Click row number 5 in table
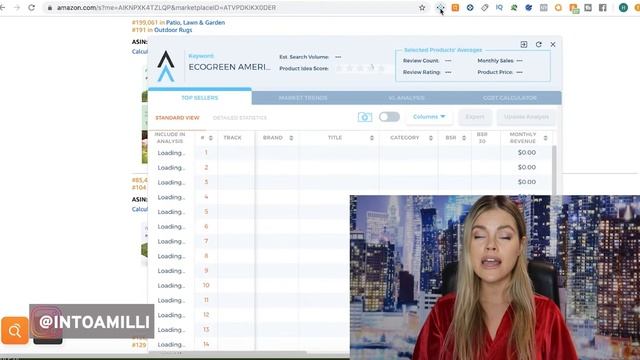Viewport: 640px width, 360px height. click(206, 211)
